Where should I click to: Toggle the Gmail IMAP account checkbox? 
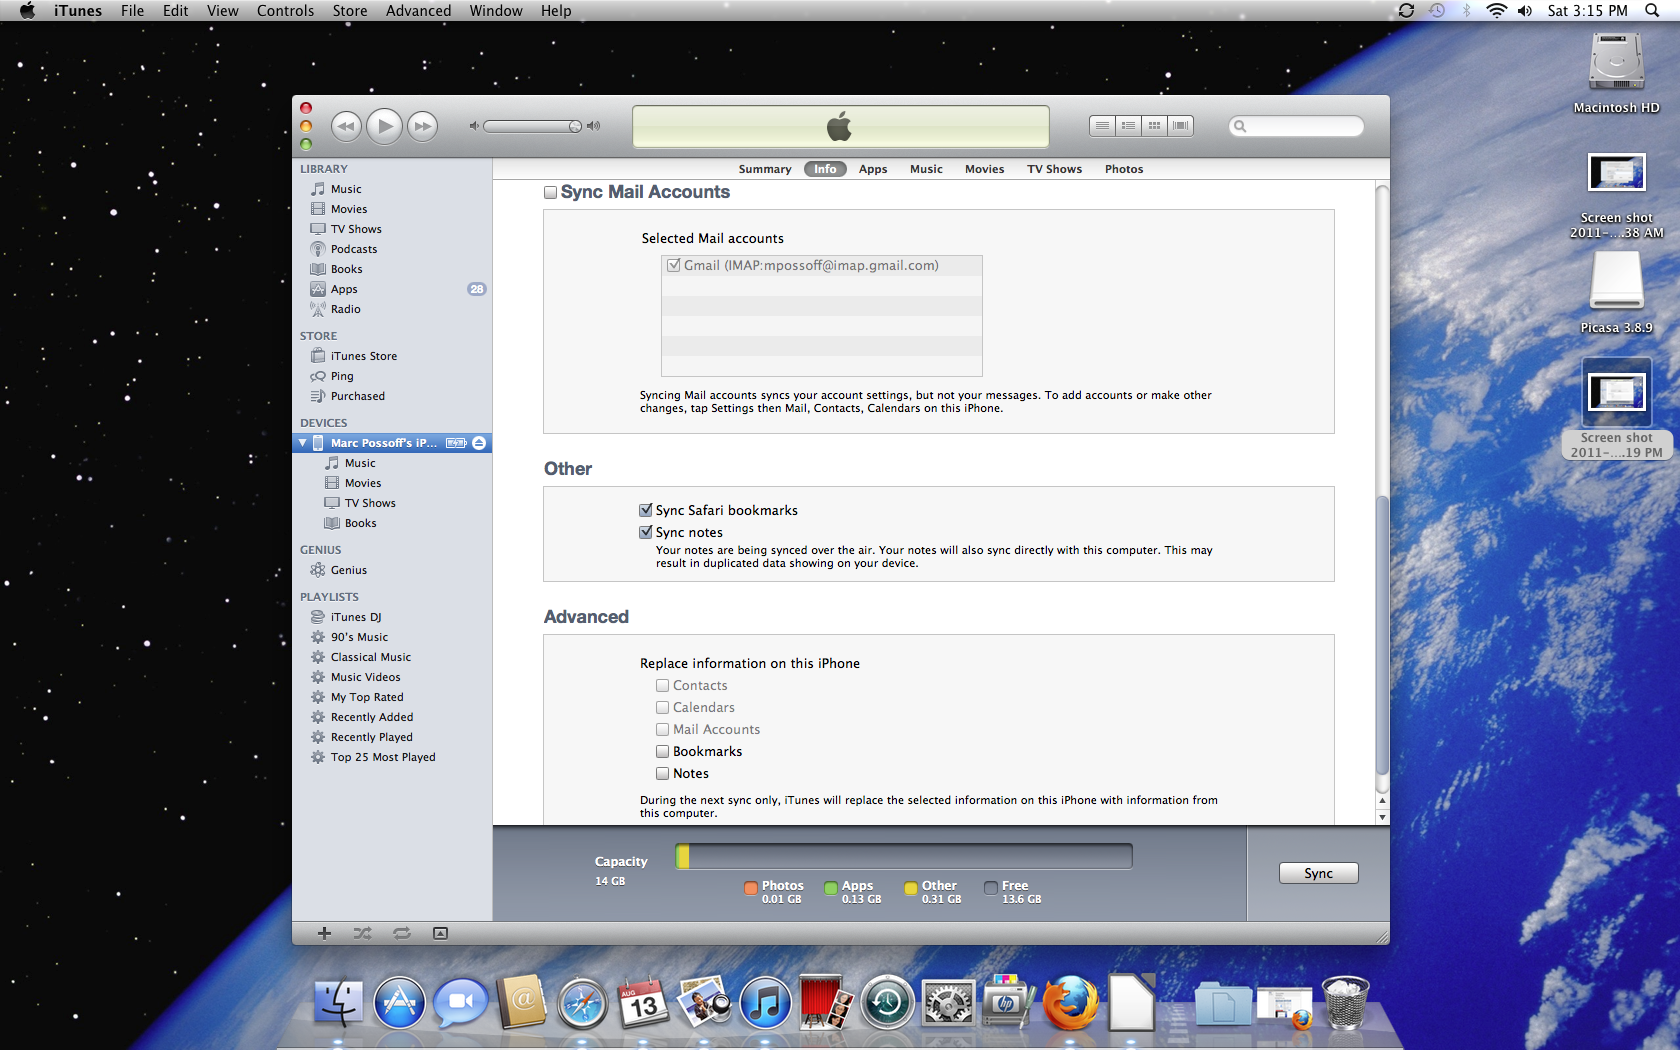(674, 265)
